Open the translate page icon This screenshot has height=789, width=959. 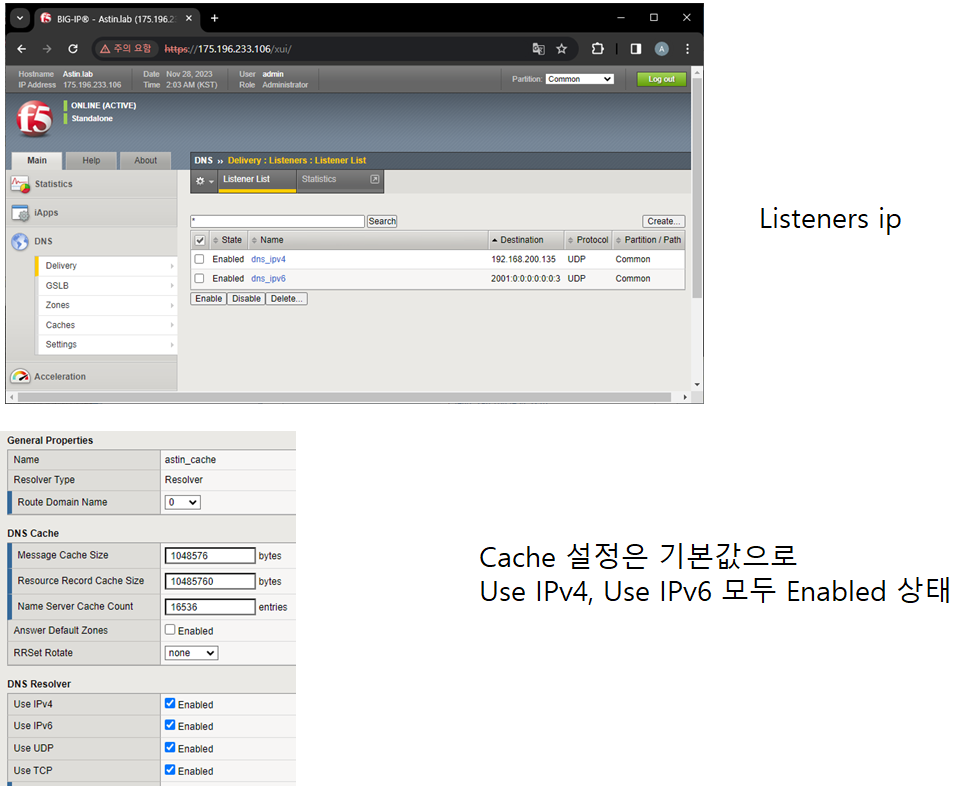[x=538, y=49]
